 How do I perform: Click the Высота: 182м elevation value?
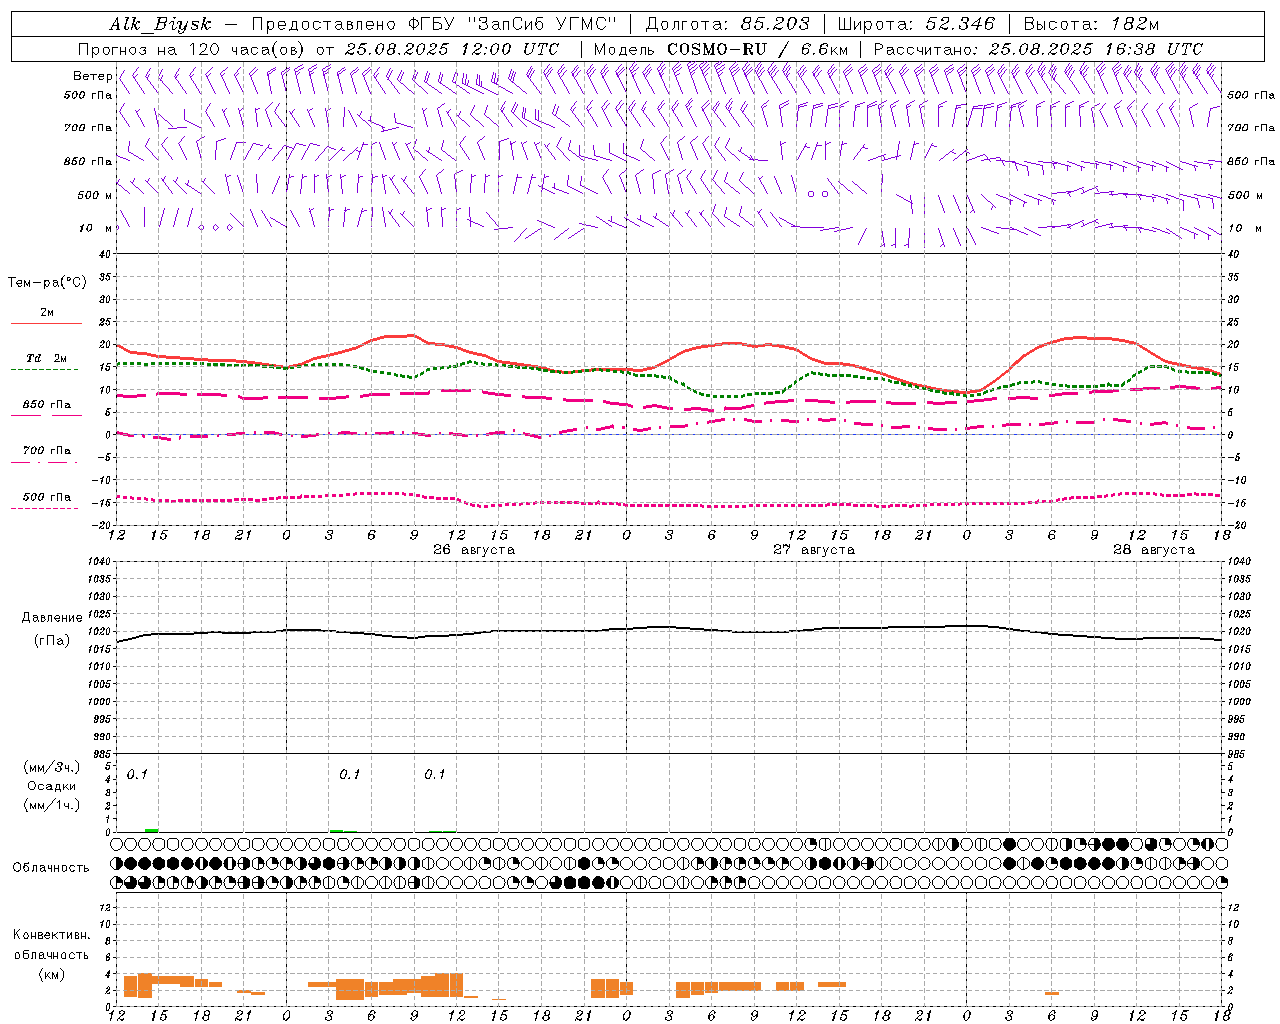click(x=1091, y=24)
